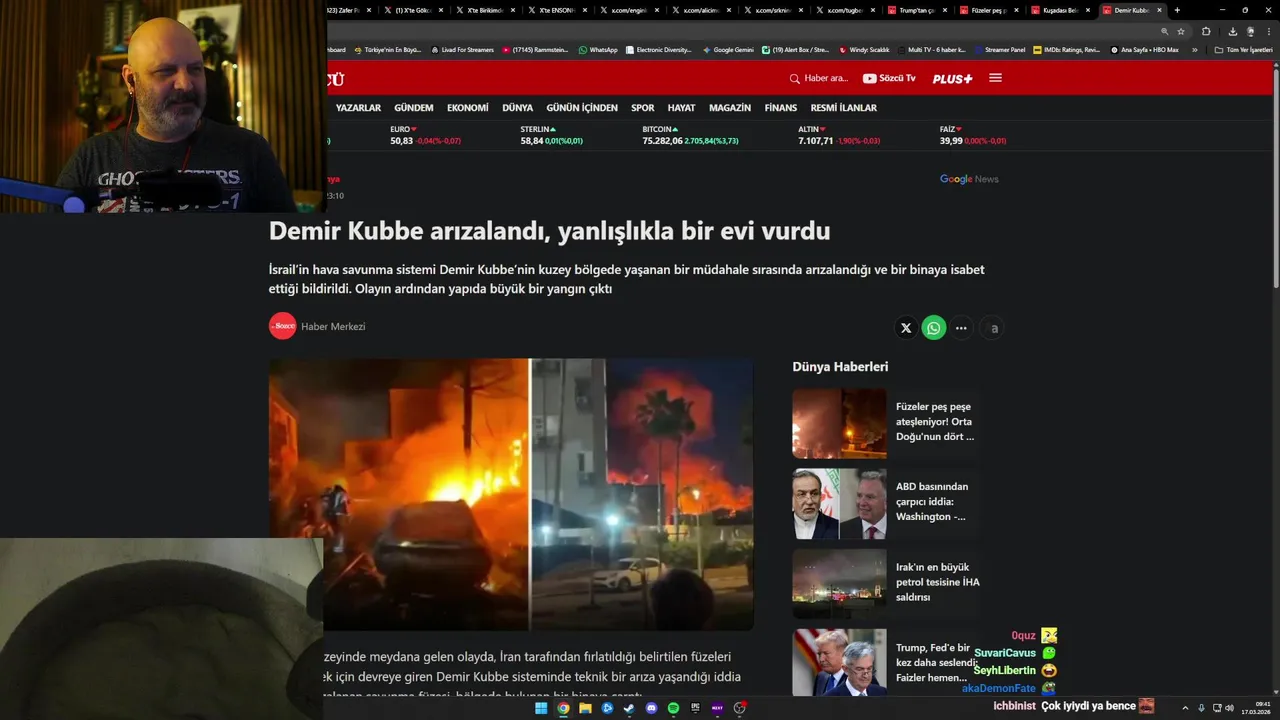Open DÜNYA section

517,108
